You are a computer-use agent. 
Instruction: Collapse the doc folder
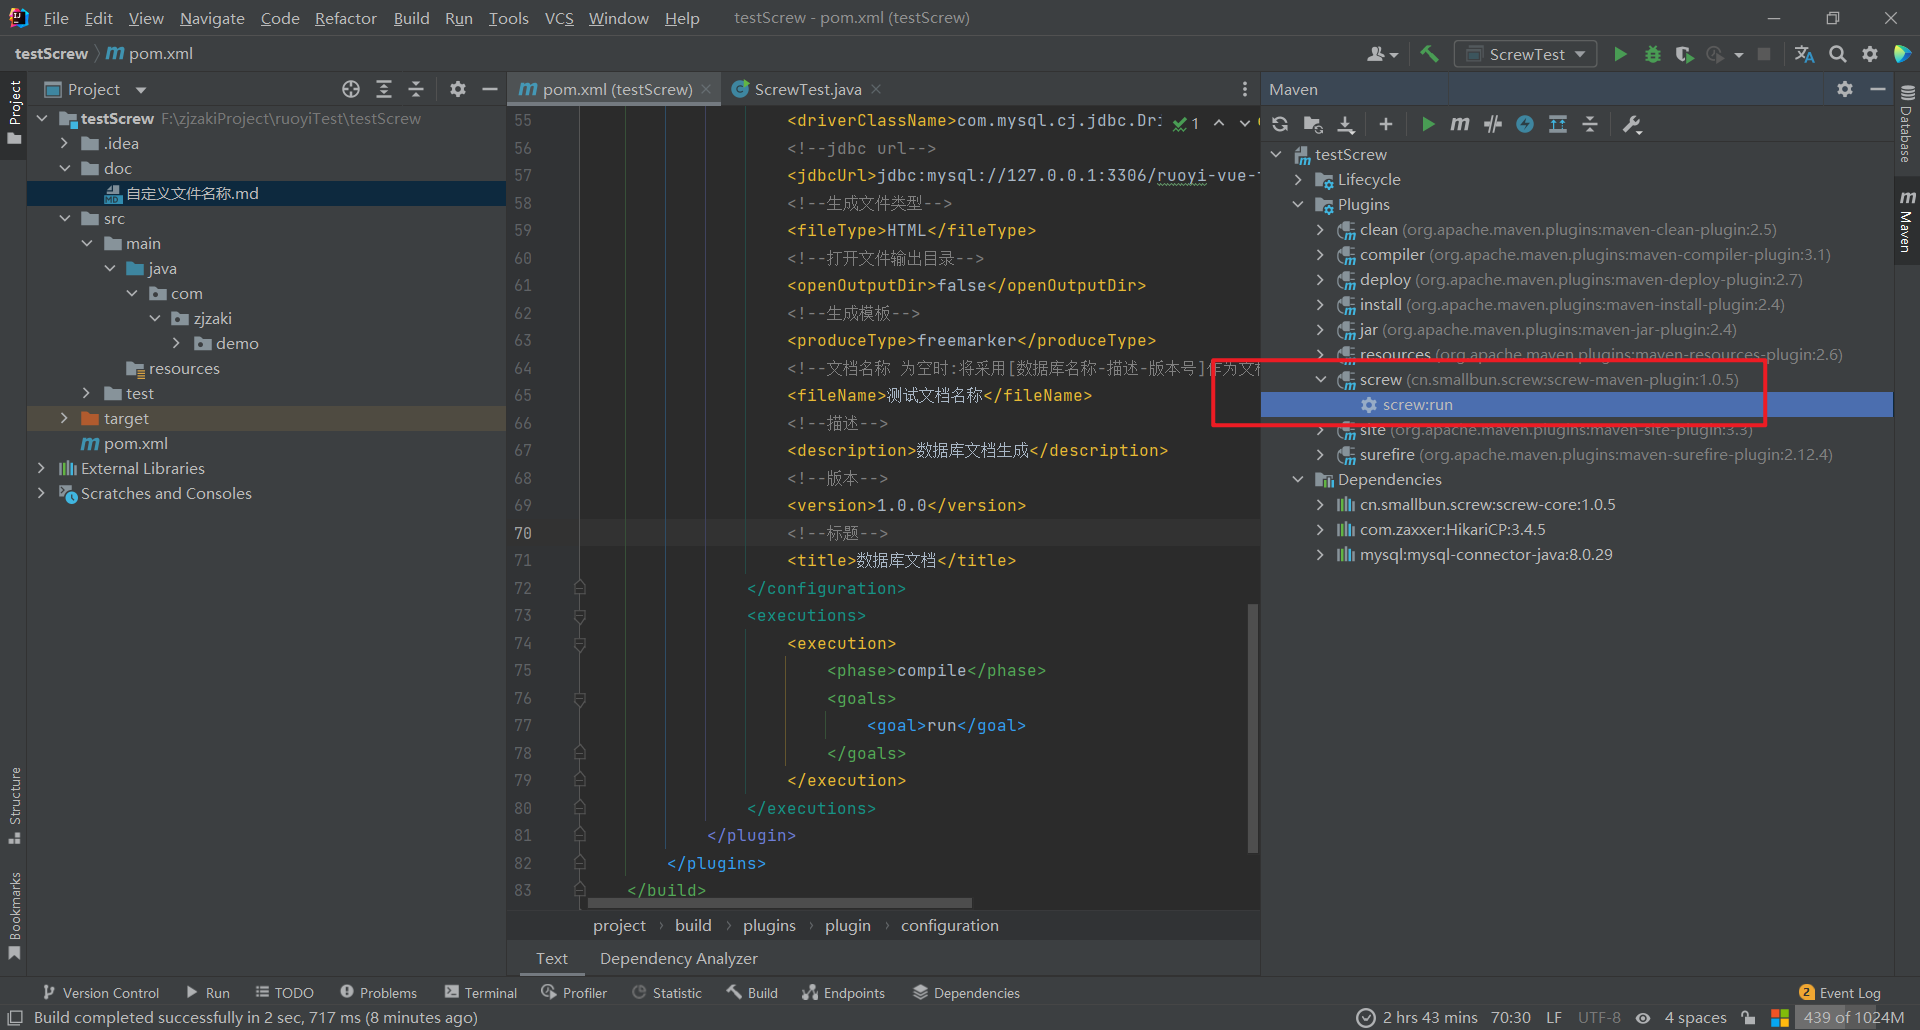[x=64, y=168]
